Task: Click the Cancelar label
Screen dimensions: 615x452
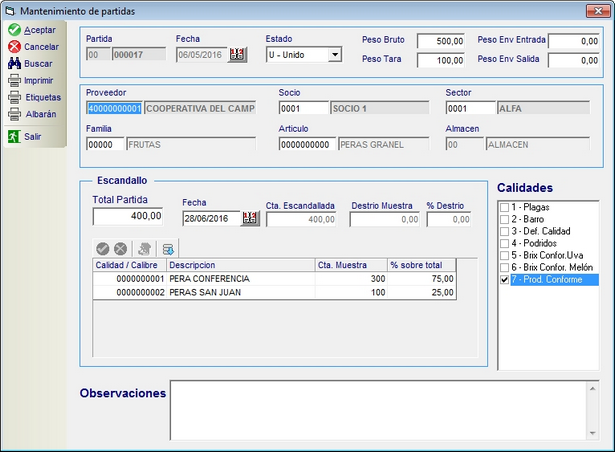Action: coord(41,47)
